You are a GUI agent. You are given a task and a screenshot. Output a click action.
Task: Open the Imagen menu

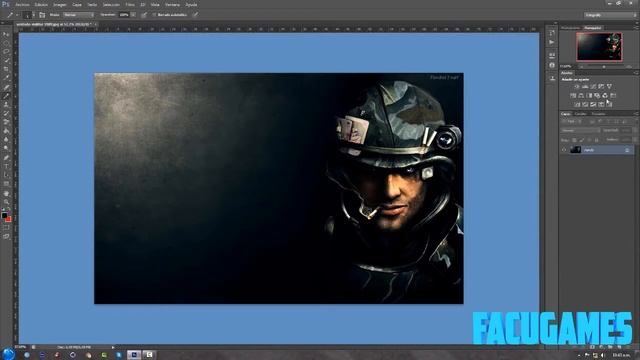[x=60, y=4]
